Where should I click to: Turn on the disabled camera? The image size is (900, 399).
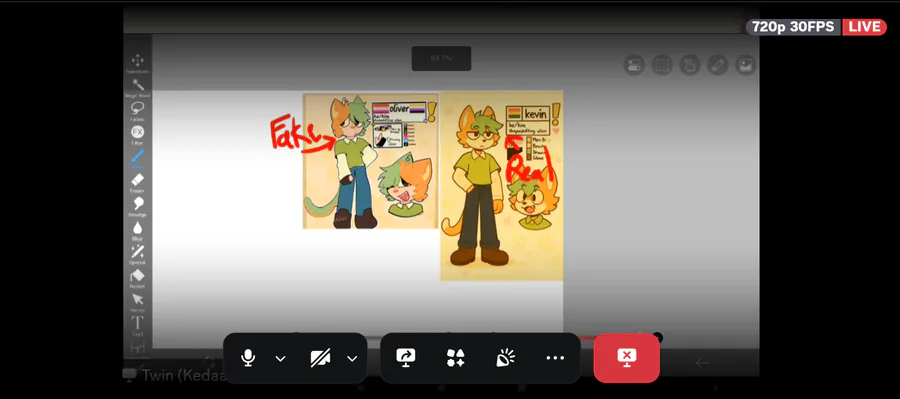click(x=320, y=358)
